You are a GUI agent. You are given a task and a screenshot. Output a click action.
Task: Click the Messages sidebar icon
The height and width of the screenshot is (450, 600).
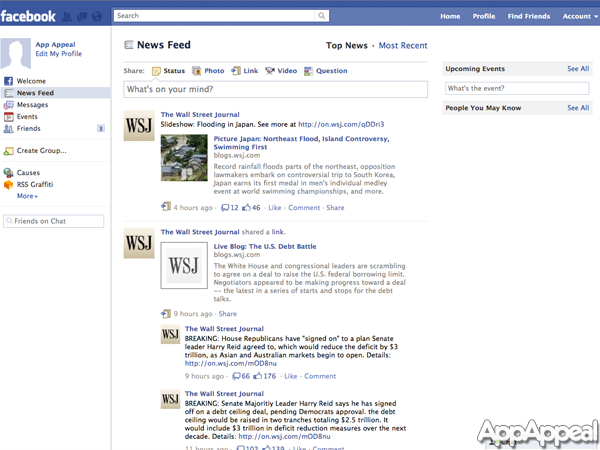point(8,105)
